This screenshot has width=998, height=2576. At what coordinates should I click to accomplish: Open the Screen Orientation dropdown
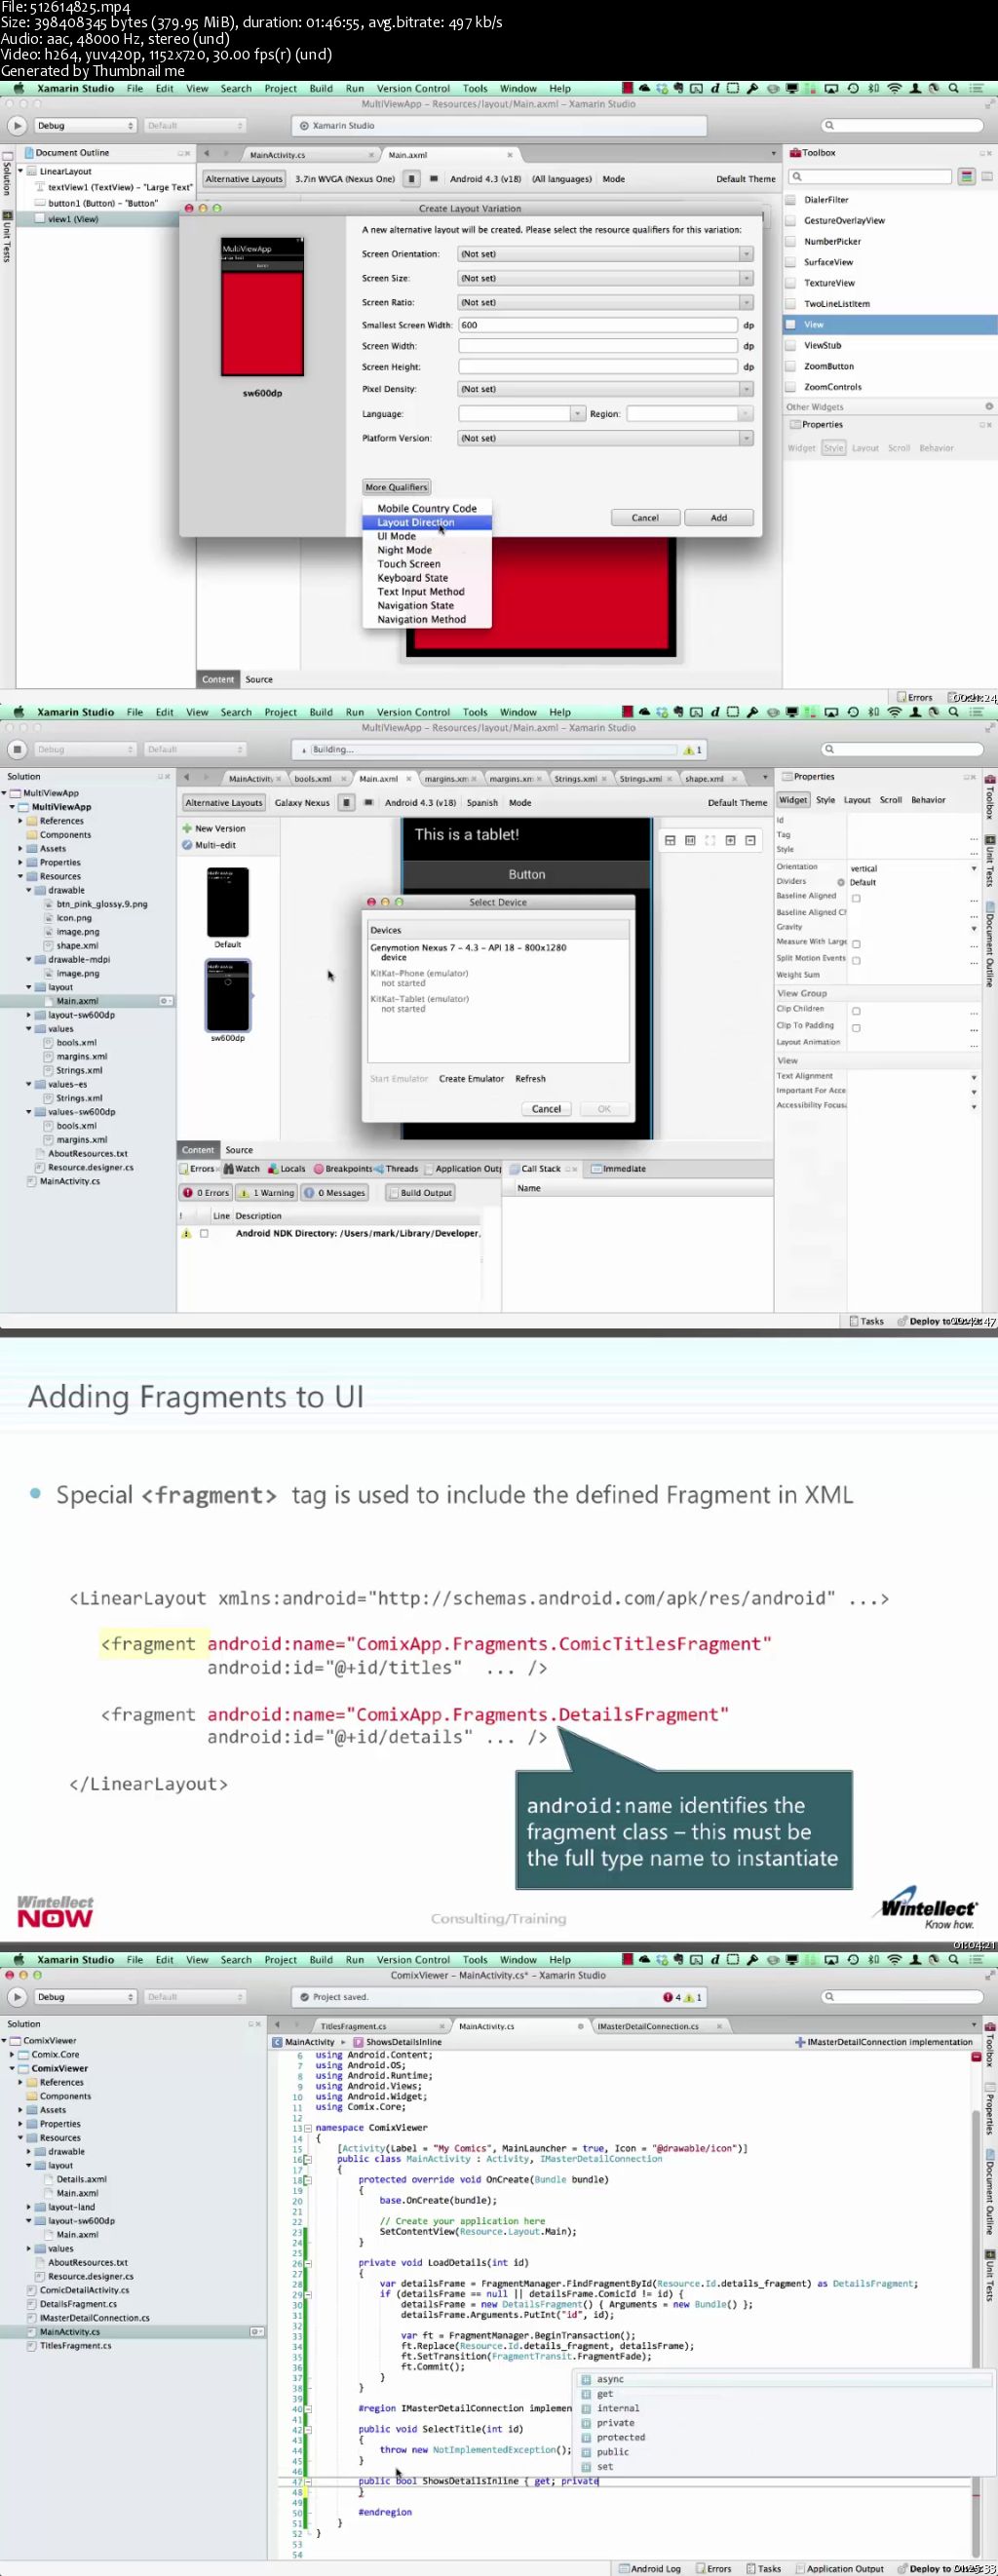605,254
